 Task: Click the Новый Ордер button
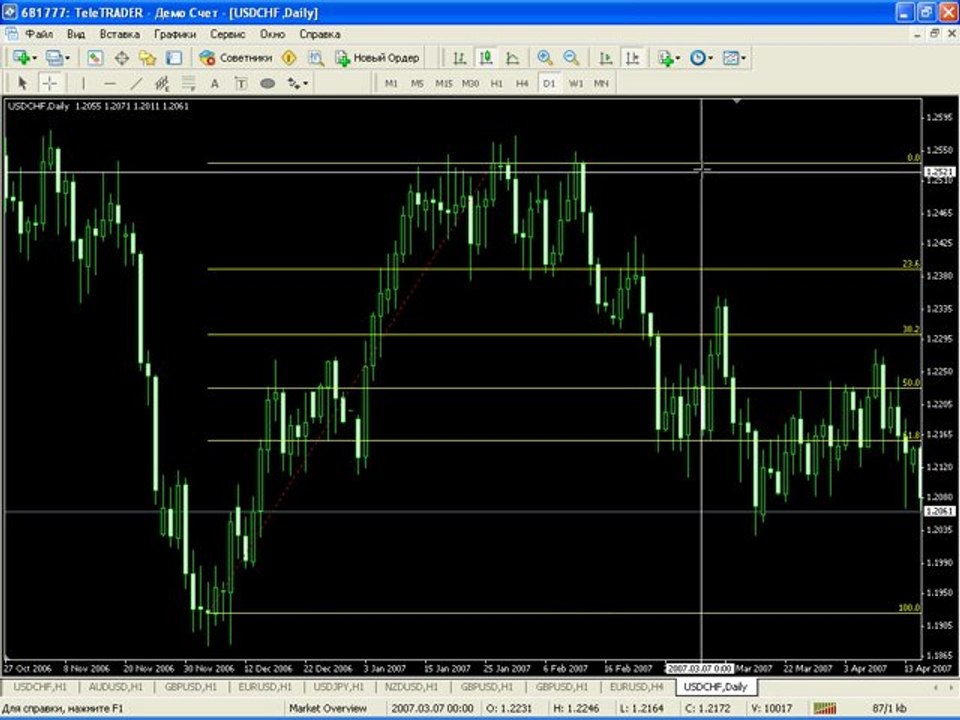(x=378, y=58)
